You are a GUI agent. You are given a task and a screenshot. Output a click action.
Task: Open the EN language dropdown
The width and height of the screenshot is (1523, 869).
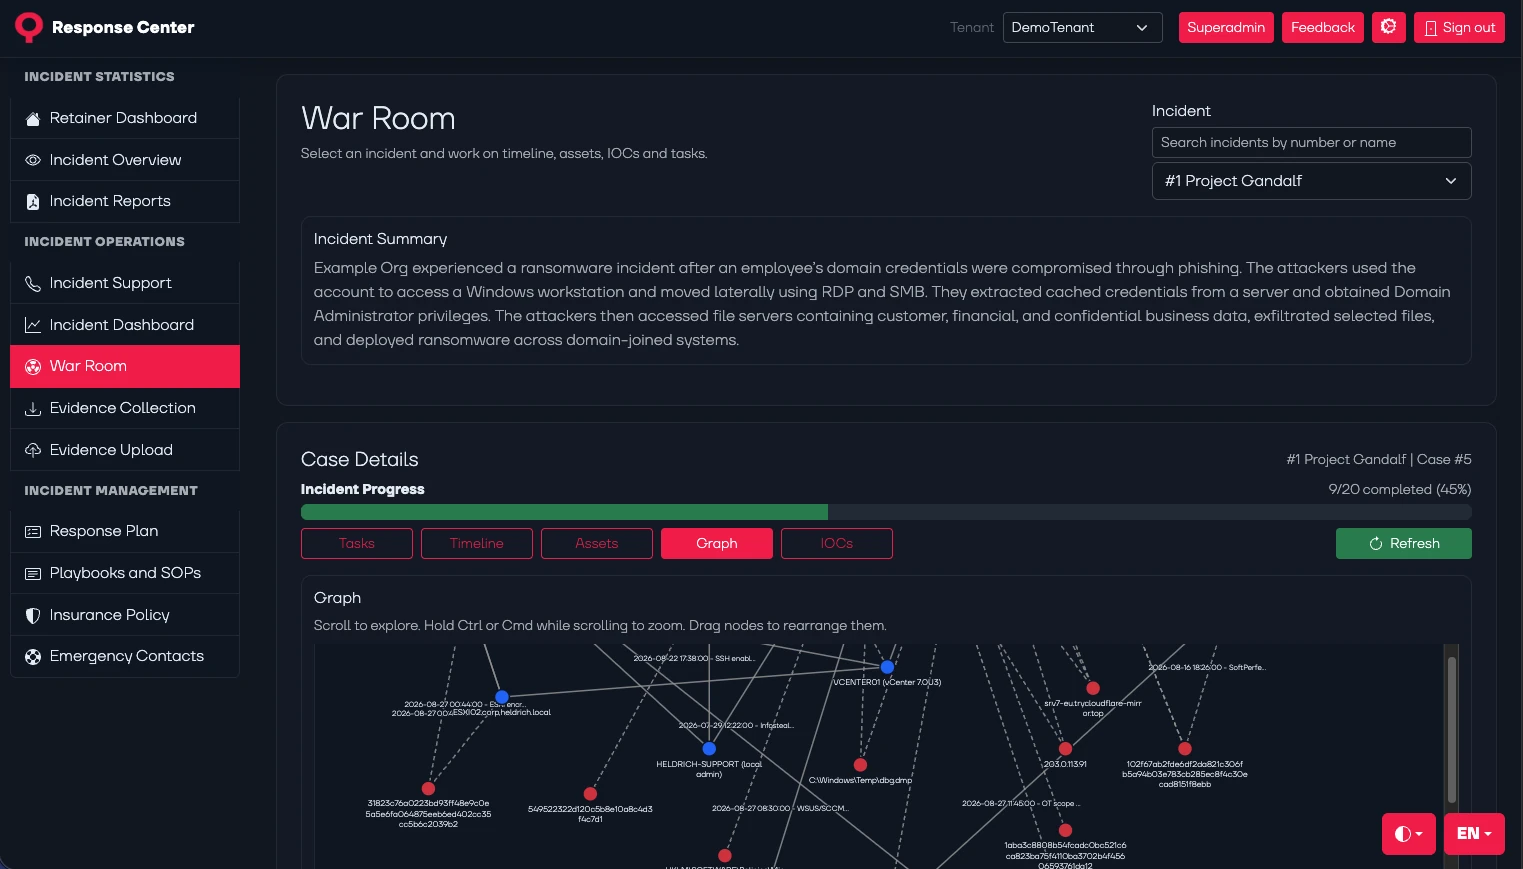pyautogui.click(x=1474, y=833)
